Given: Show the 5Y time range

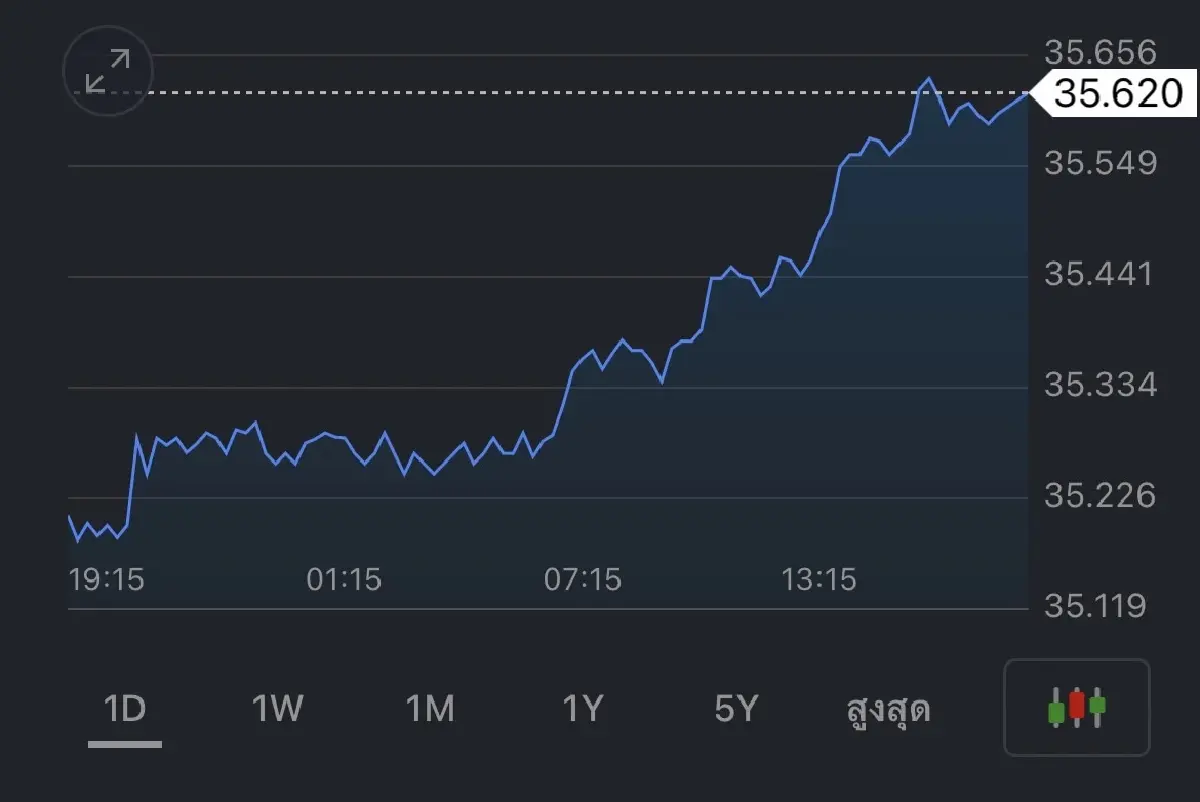Looking at the screenshot, I should (736, 709).
